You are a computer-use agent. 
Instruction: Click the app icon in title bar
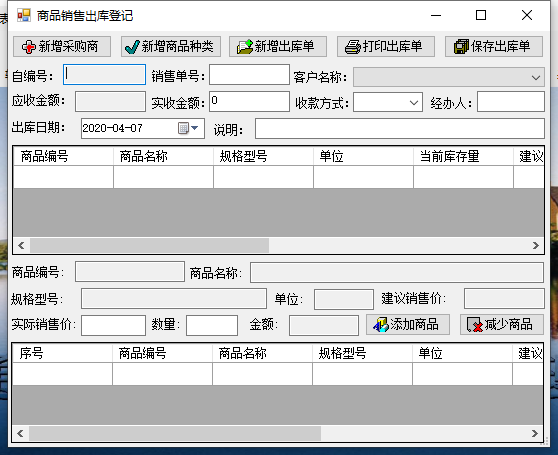pyautogui.click(x=24, y=15)
